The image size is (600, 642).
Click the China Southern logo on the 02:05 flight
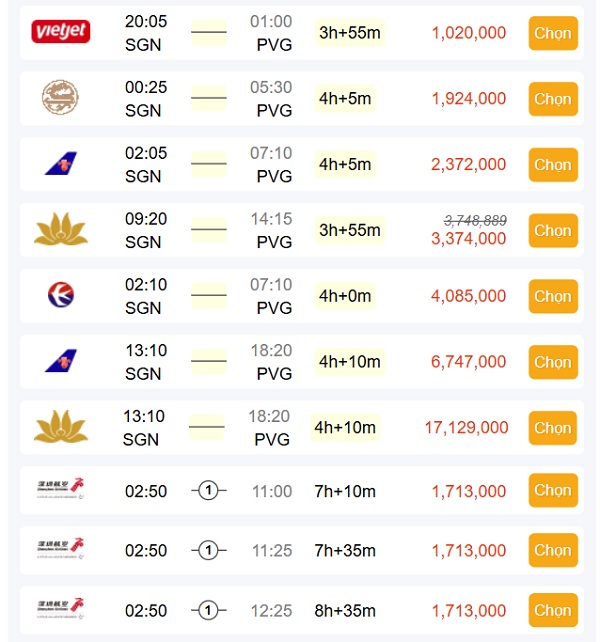(61, 164)
